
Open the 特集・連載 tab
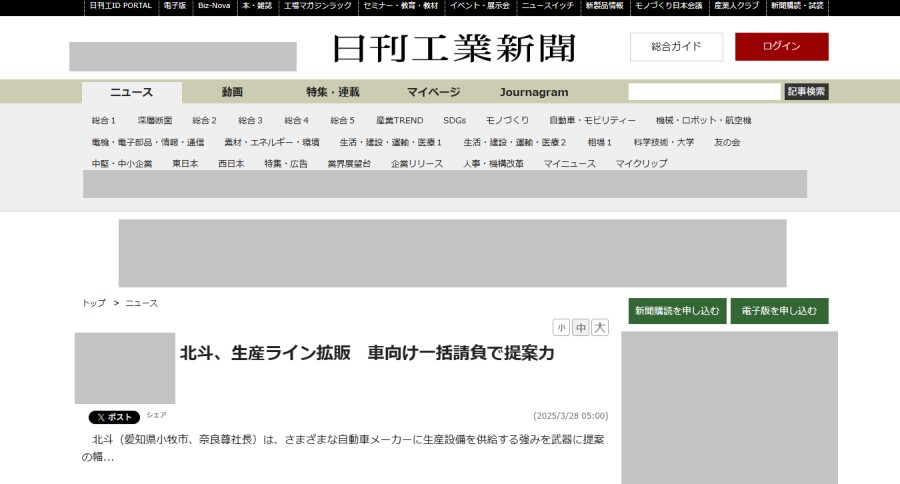(333, 92)
